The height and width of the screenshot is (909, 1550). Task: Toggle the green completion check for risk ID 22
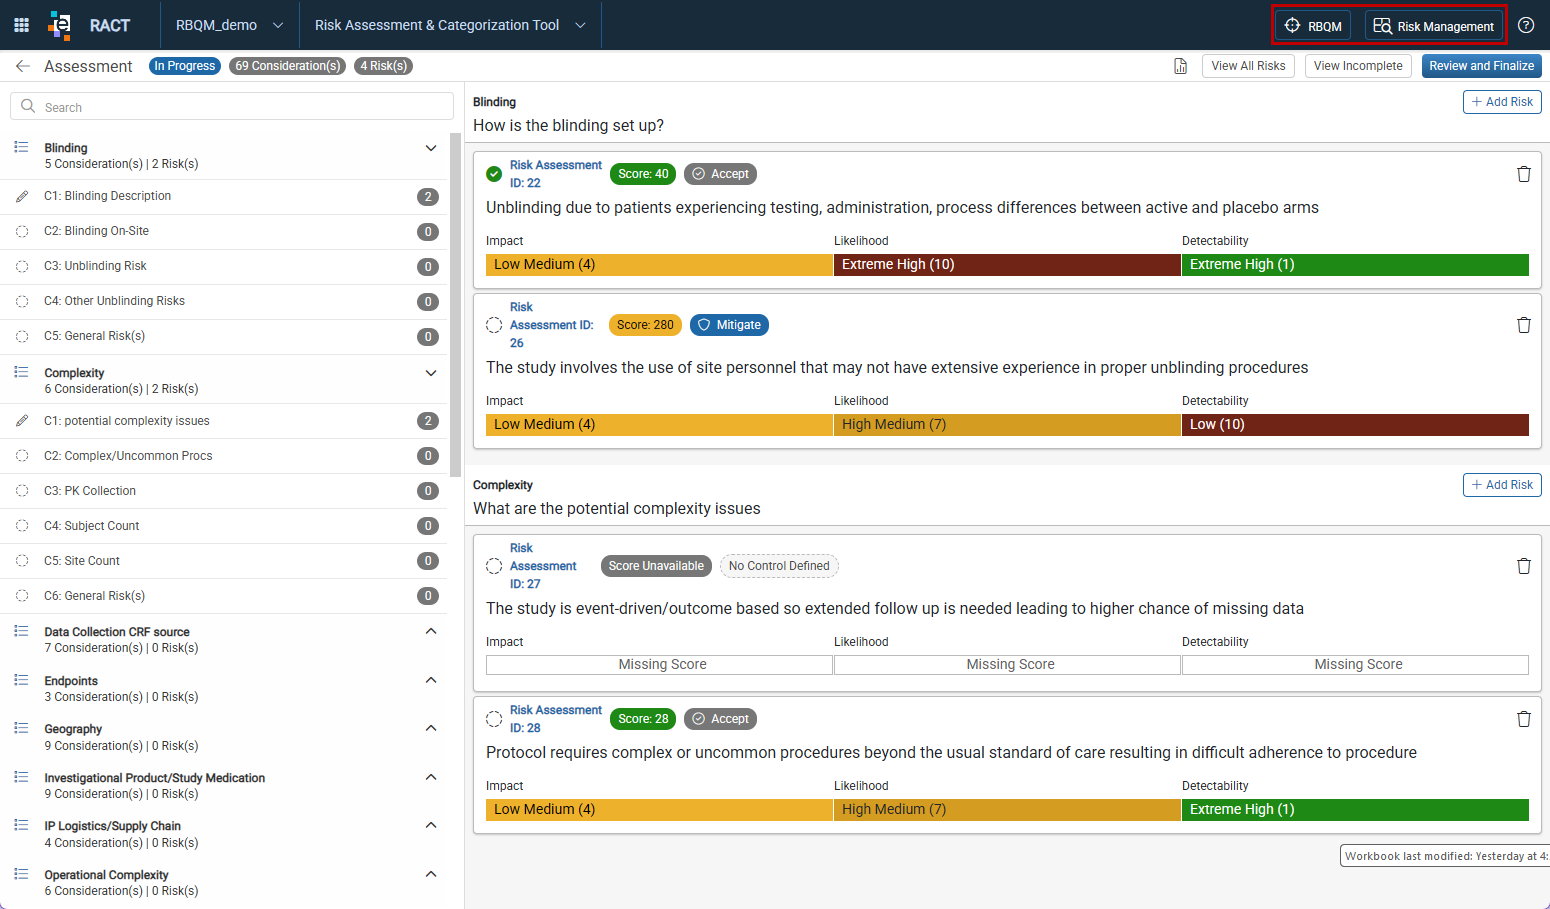tap(494, 174)
